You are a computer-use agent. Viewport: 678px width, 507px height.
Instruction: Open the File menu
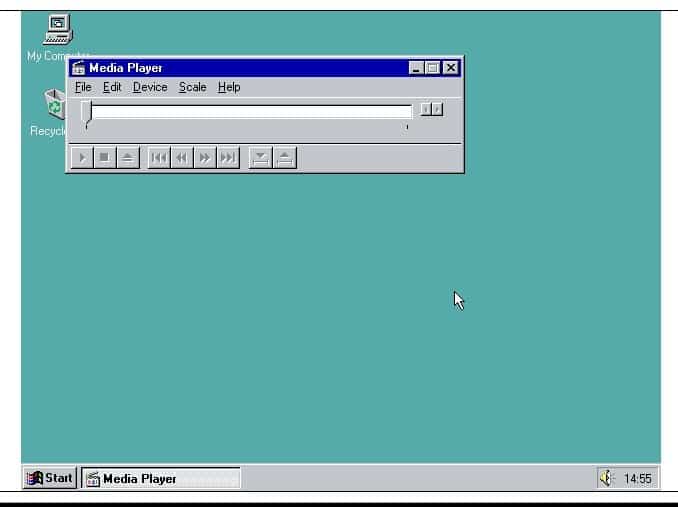point(83,87)
